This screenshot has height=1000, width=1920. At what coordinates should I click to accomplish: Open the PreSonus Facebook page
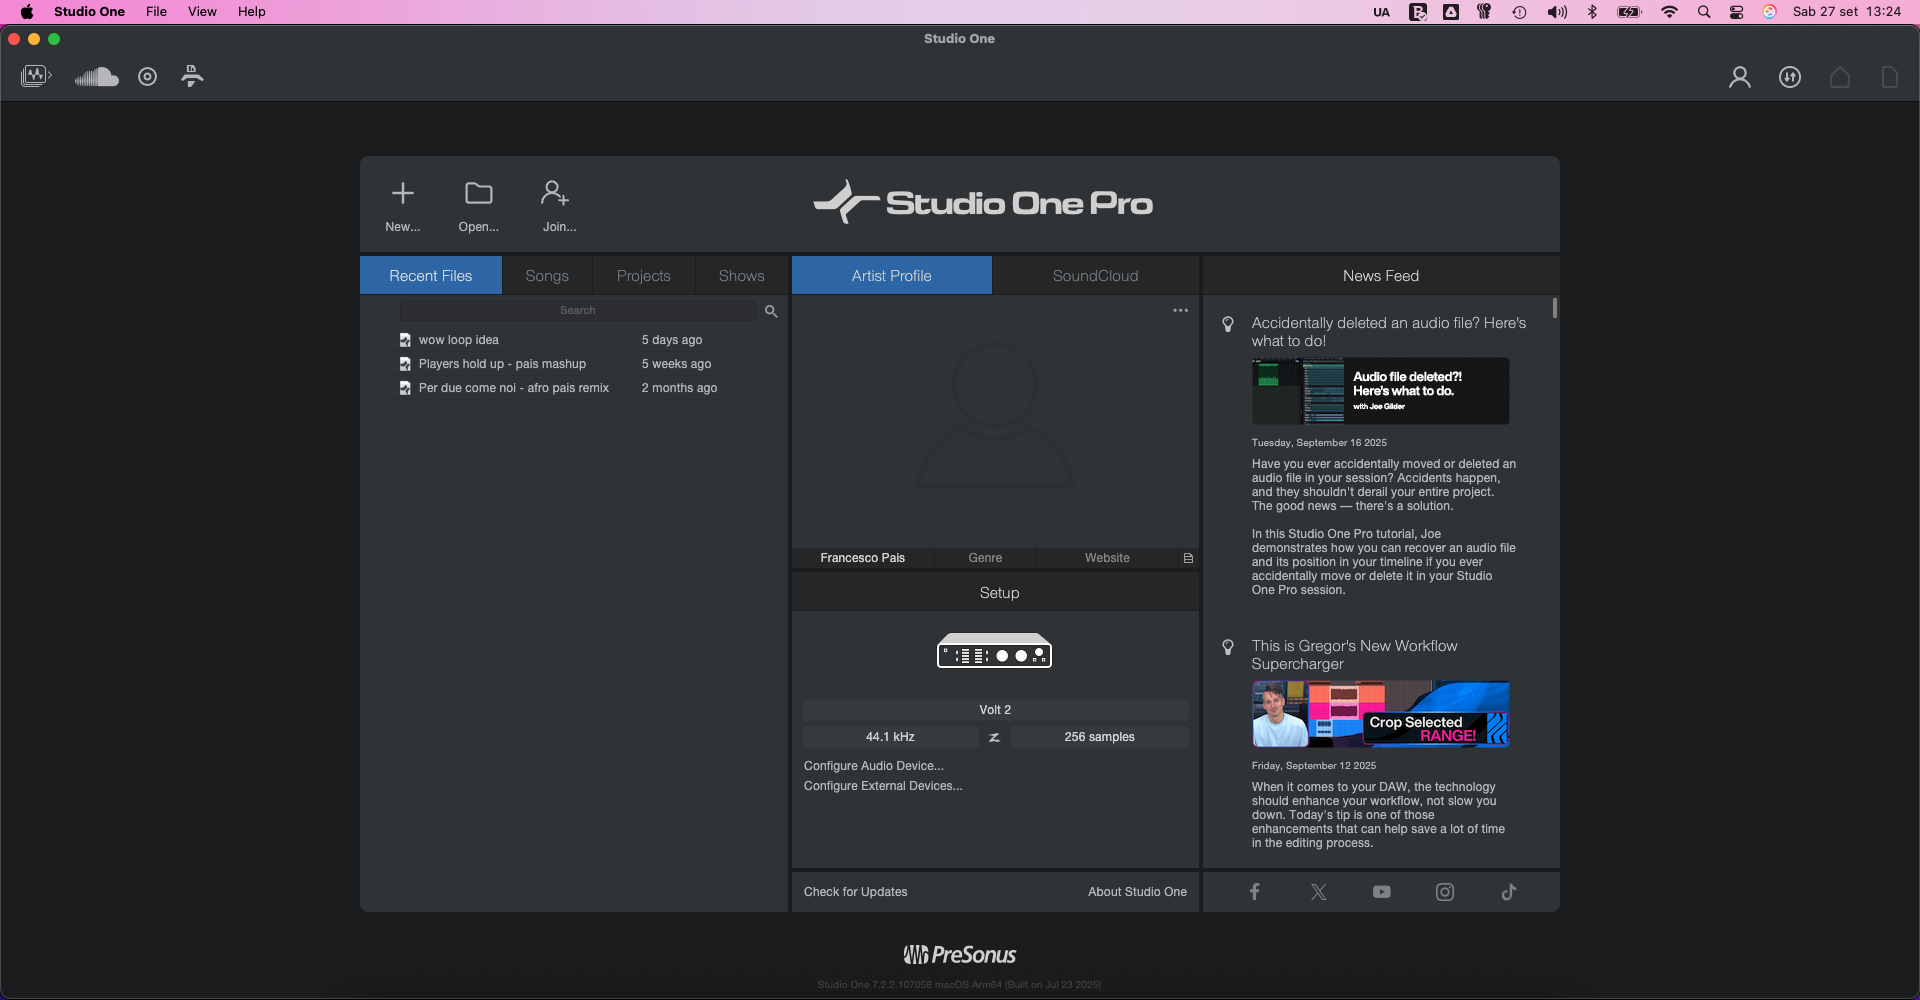(1254, 892)
